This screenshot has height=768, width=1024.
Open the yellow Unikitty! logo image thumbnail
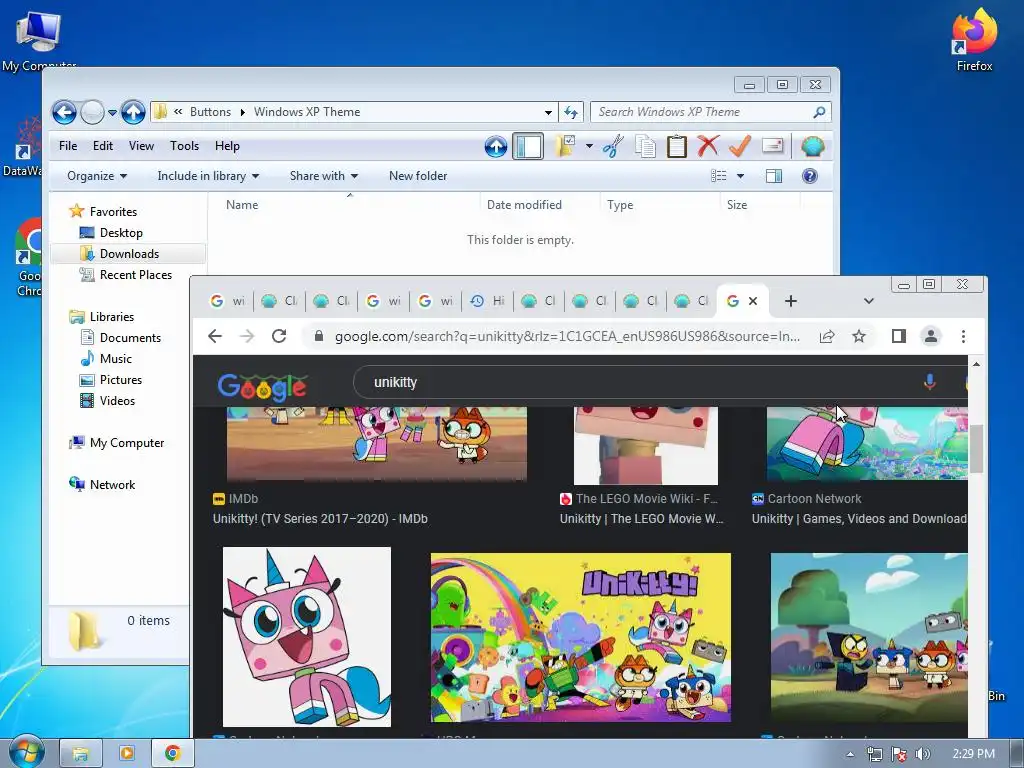tap(581, 637)
